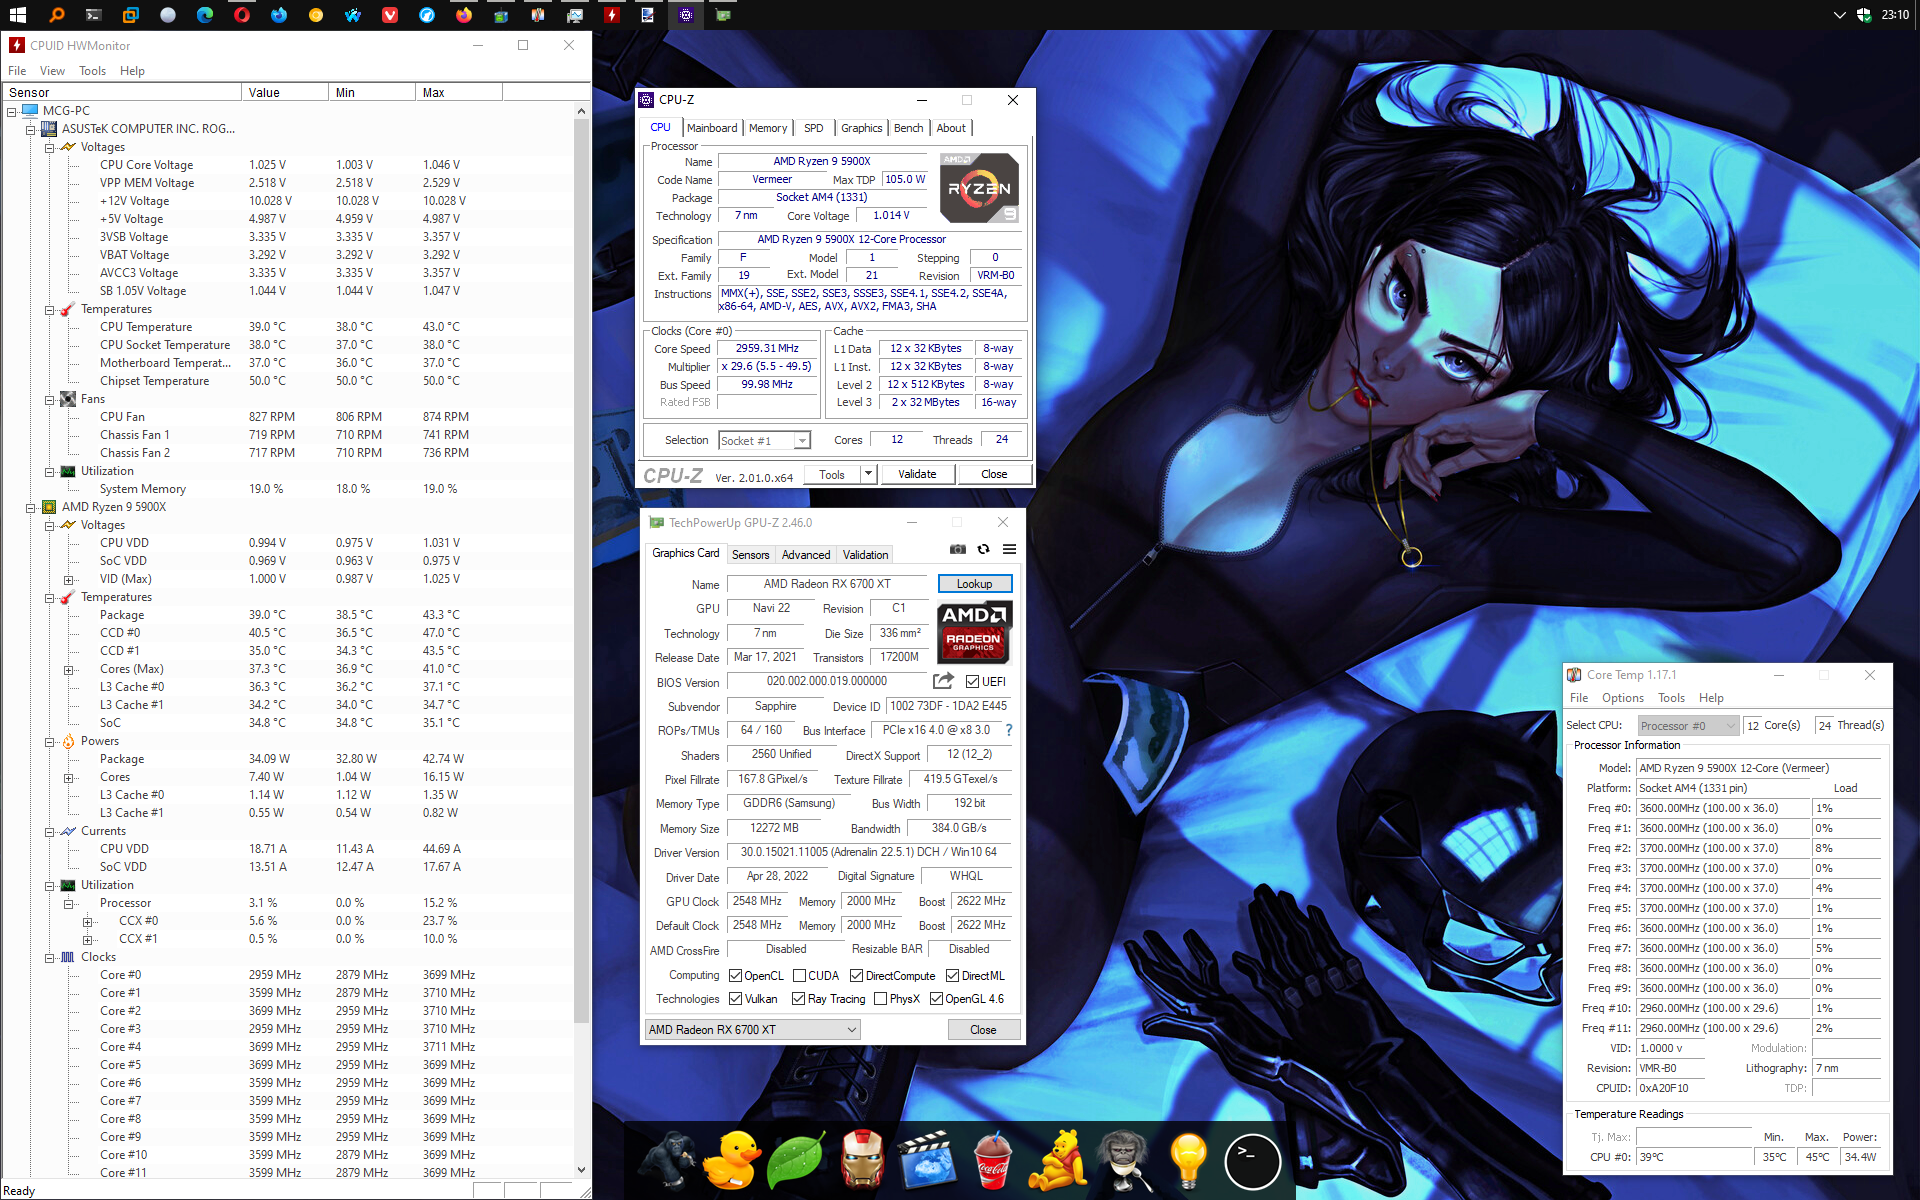
Task: Open the GPU-Z hamburger menu
Action: point(1009,549)
